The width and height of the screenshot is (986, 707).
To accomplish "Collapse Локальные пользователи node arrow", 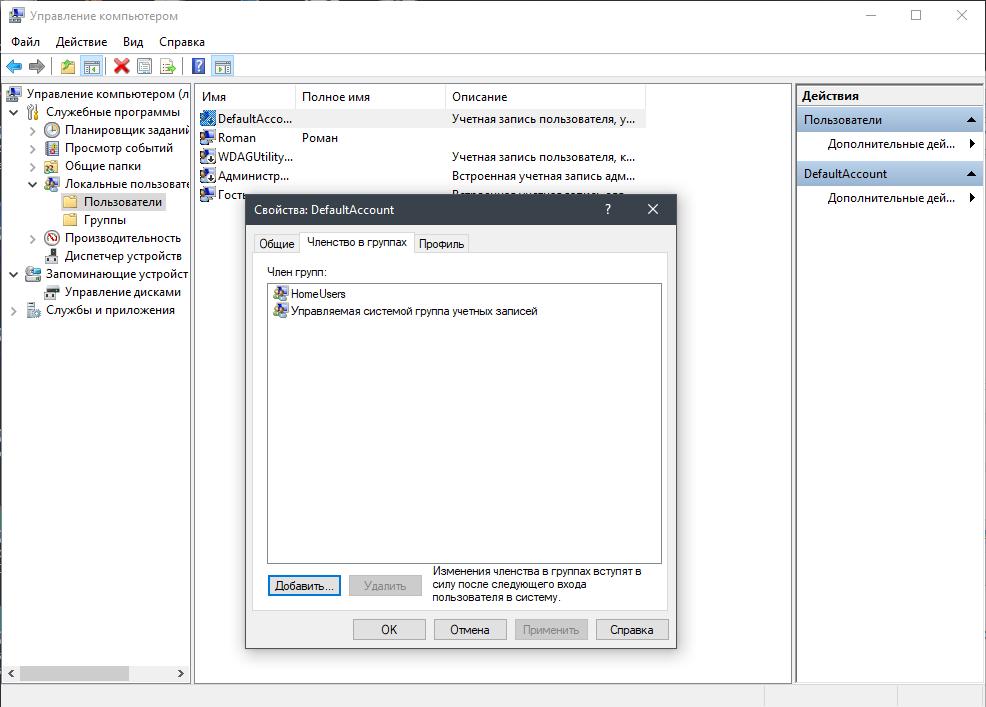I will pos(33,184).
